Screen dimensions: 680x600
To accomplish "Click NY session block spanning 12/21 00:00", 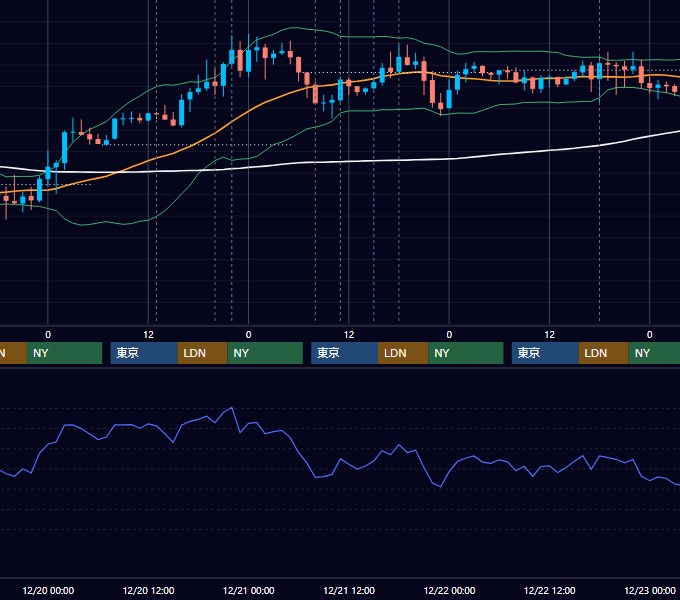I will 265,353.
